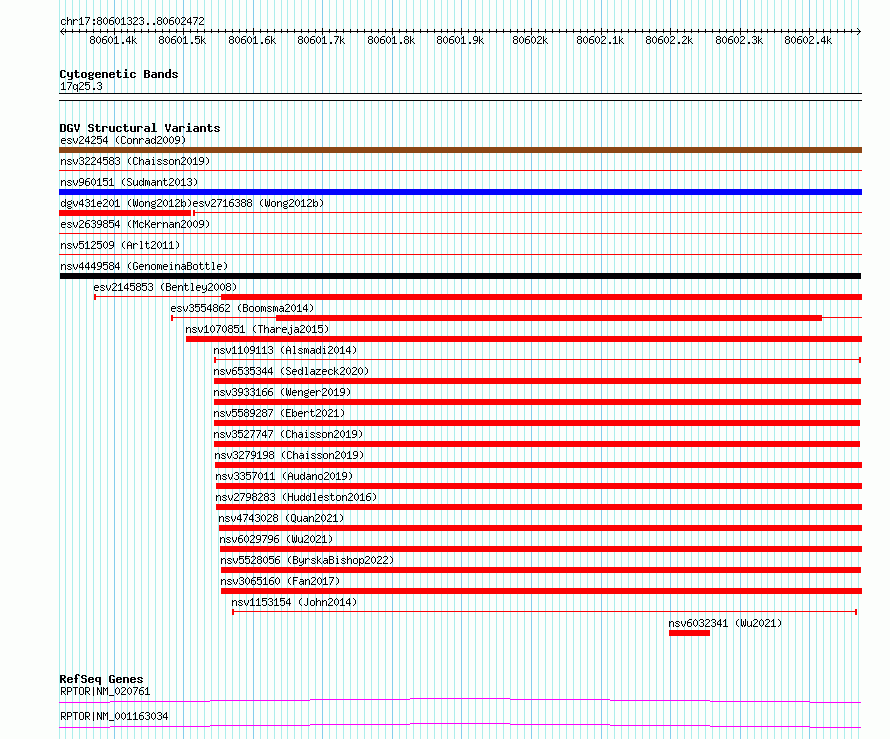Select the 17q25.3 band label
890x739 pixels.
(82, 86)
